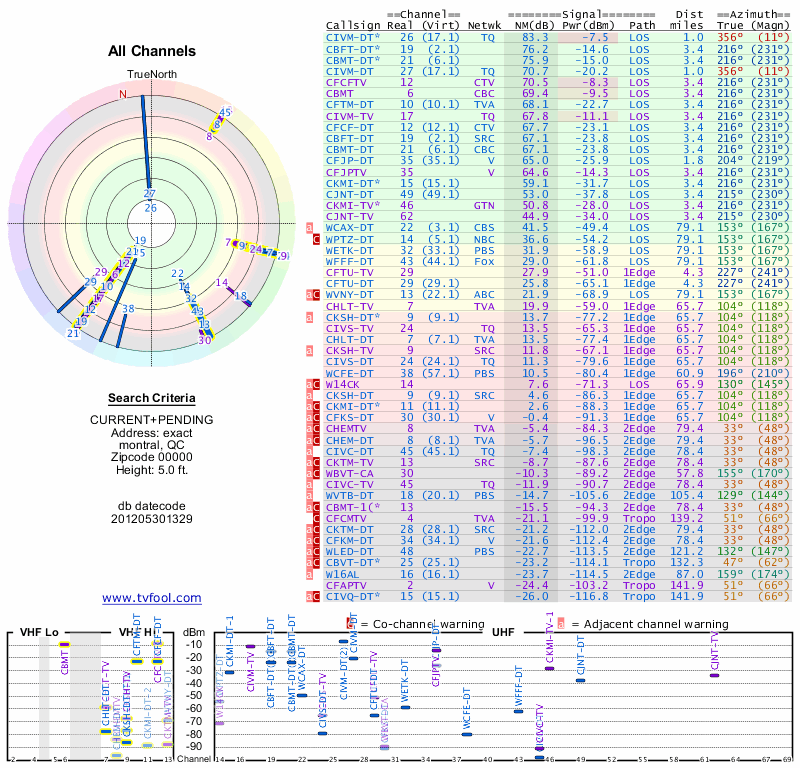The image size is (800, 768).
Task: Click the 201205301329 datecode
Action: point(152,519)
